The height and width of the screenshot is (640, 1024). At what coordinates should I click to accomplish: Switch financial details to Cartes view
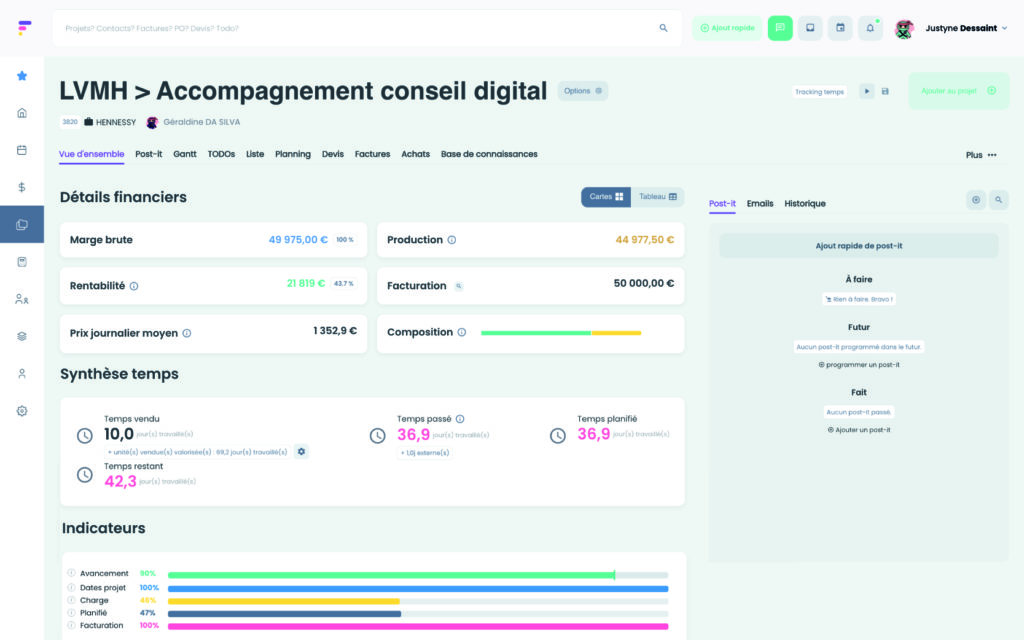pyautogui.click(x=606, y=197)
